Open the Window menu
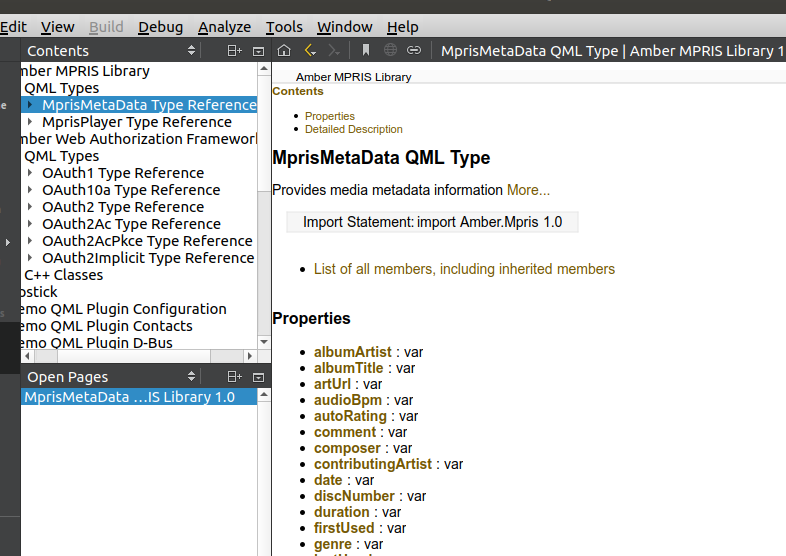 [x=344, y=27]
